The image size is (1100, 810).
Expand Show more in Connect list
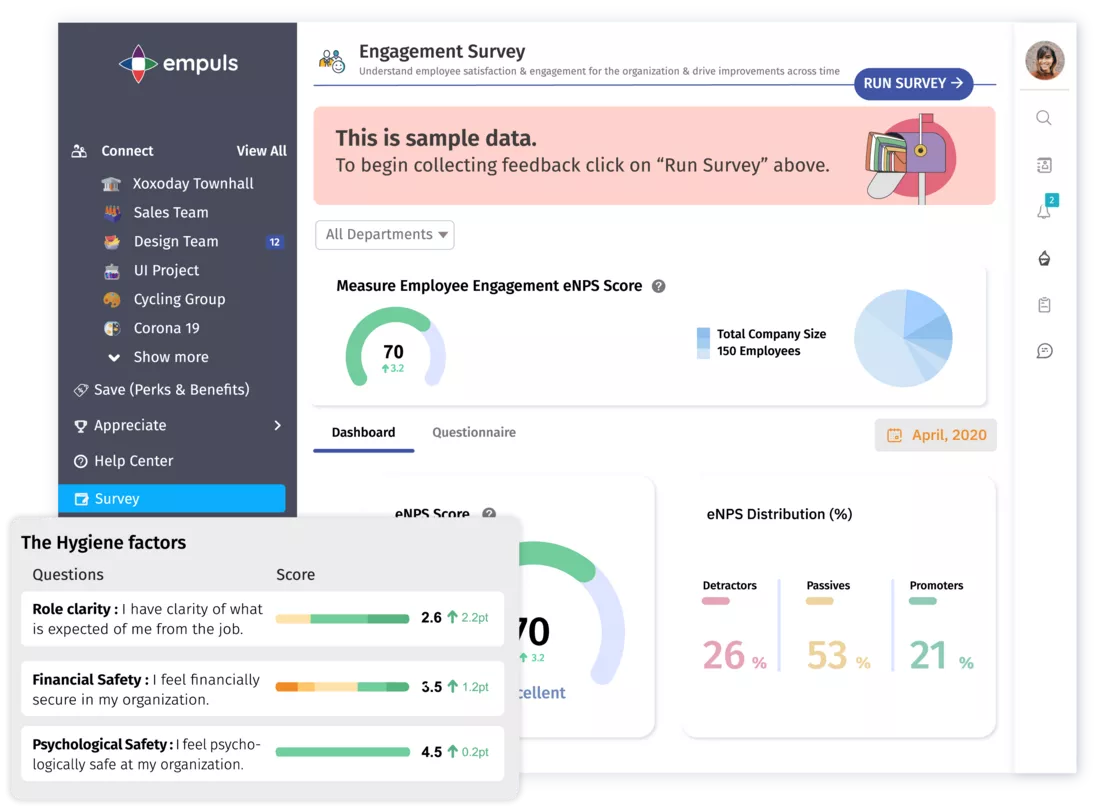pyautogui.click(x=170, y=357)
